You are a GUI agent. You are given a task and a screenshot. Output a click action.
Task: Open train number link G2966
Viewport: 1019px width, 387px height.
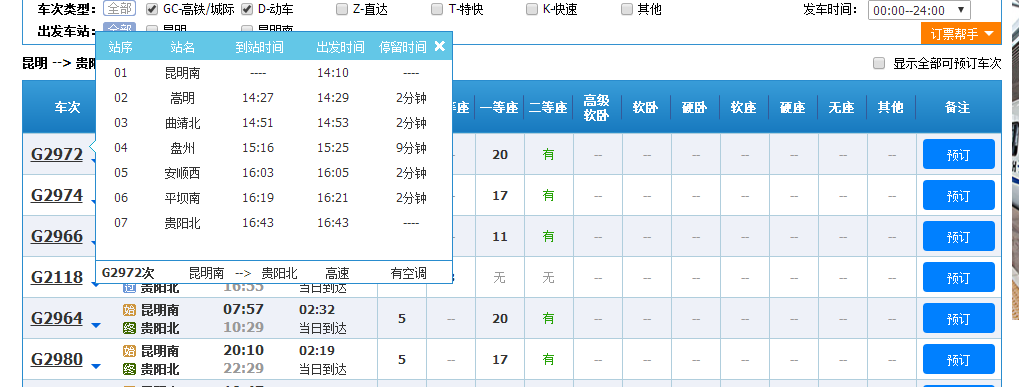pyautogui.click(x=57, y=236)
